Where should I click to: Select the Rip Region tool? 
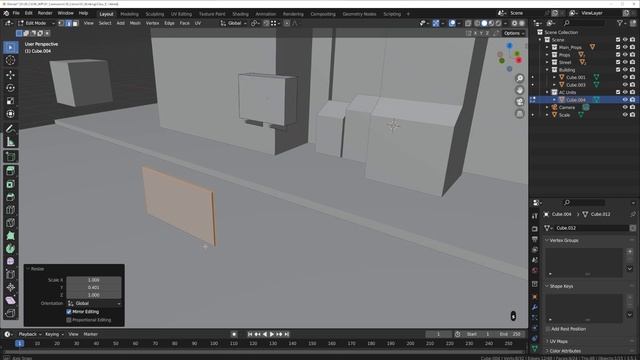click(11, 313)
